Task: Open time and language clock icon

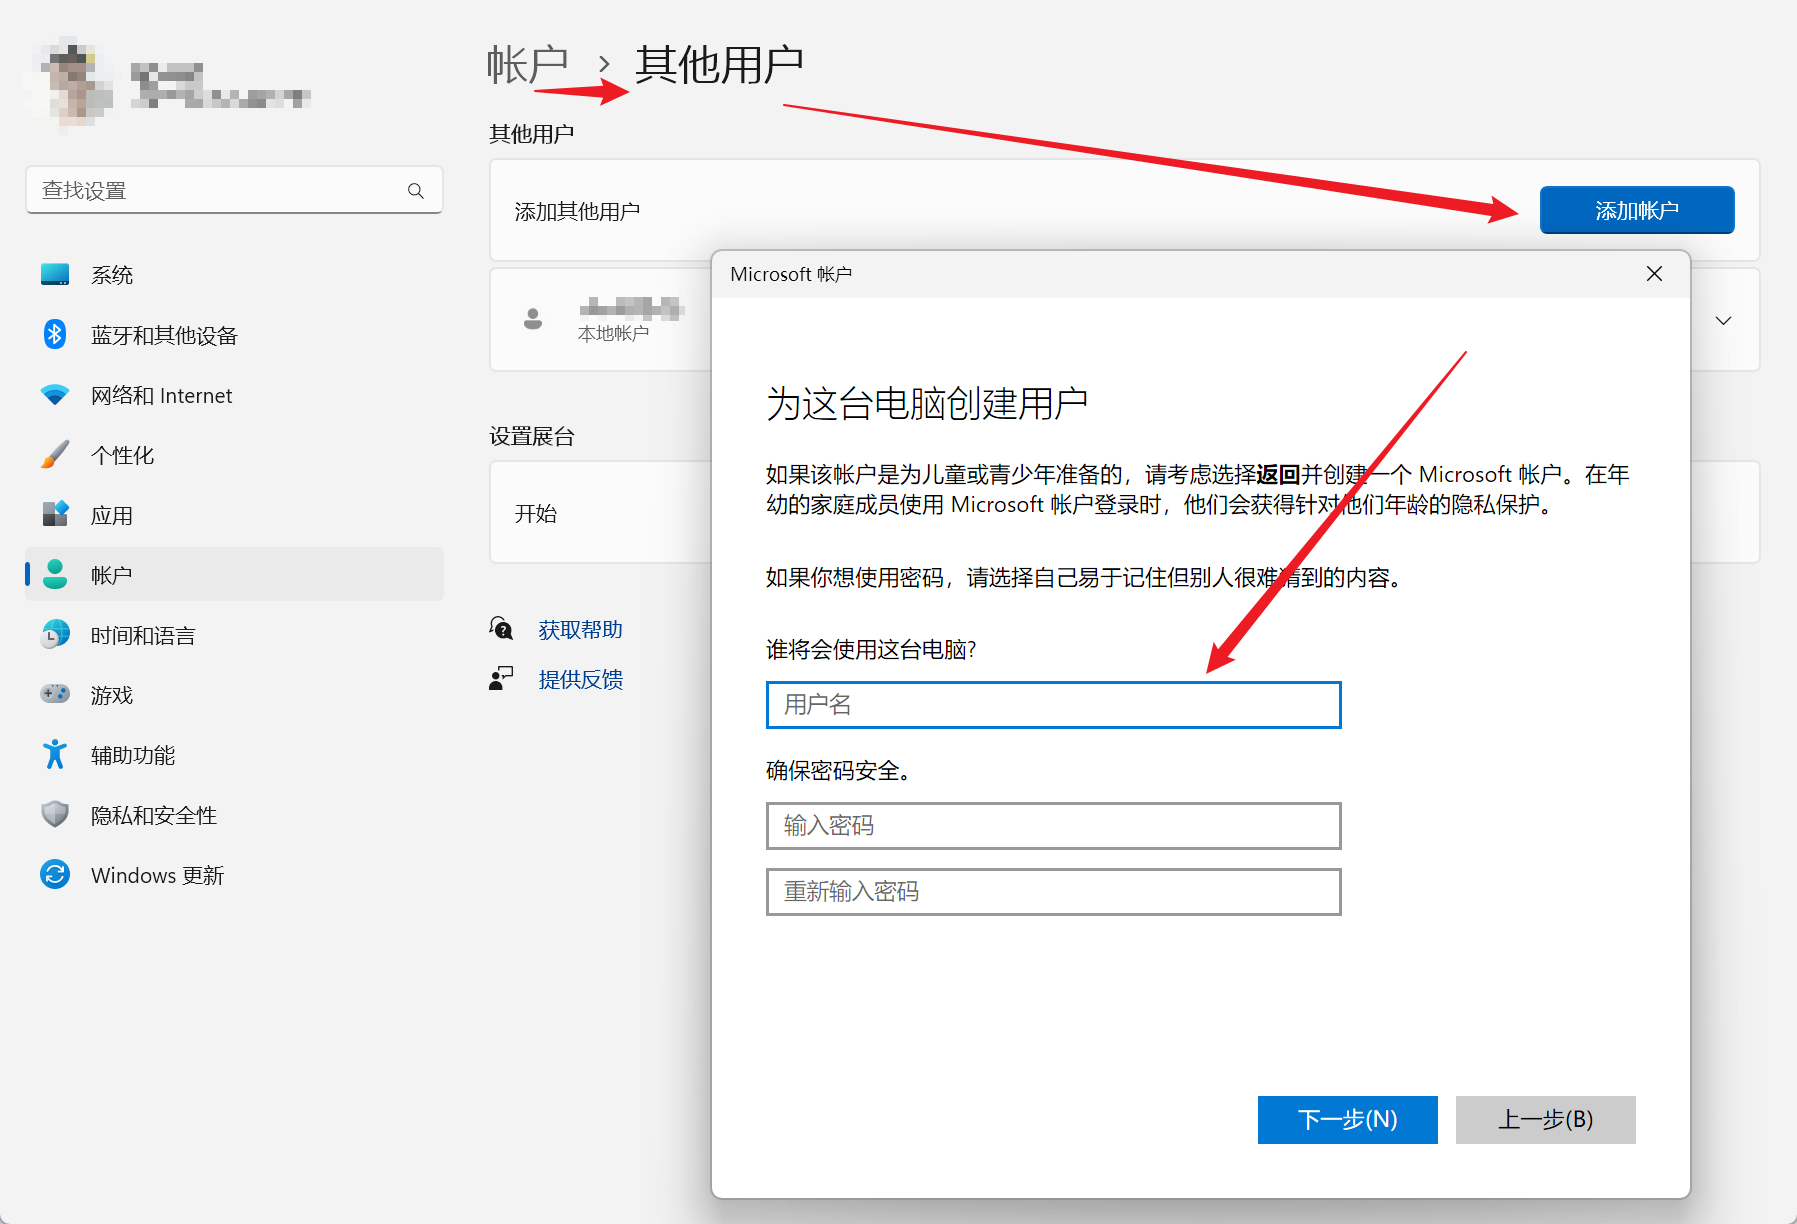Action: coord(55,635)
